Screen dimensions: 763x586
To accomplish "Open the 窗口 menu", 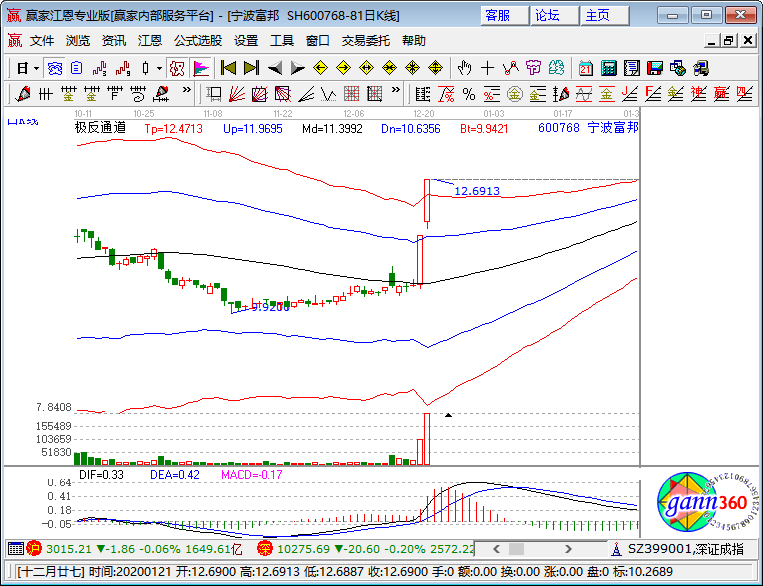I will pyautogui.click(x=318, y=41).
